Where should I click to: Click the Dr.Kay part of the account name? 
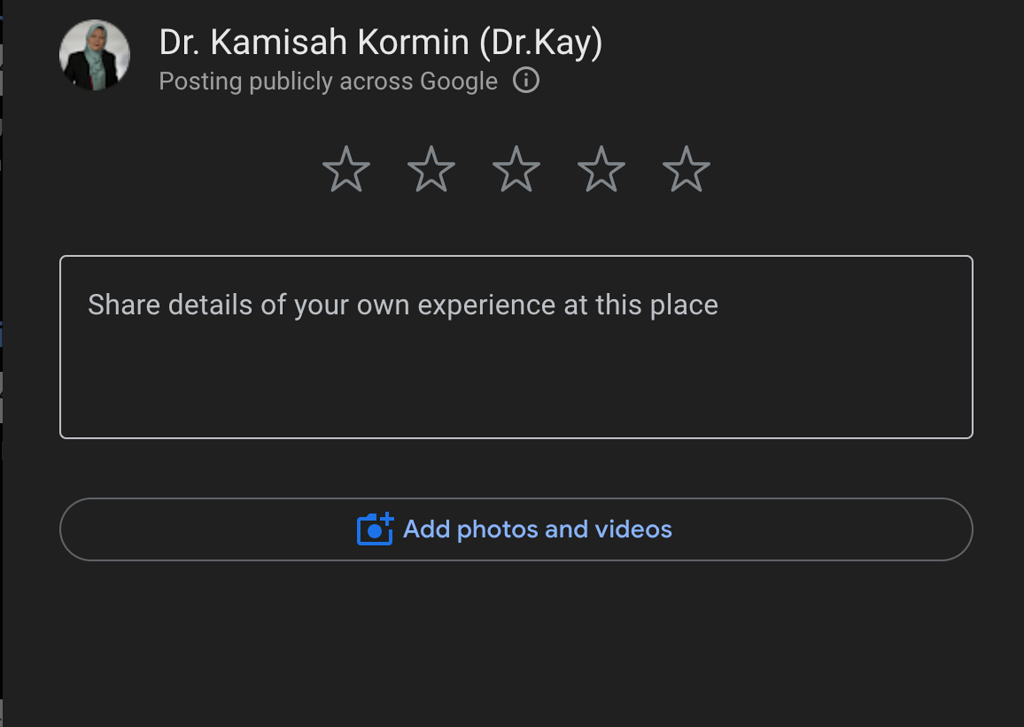[x=541, y=42]
